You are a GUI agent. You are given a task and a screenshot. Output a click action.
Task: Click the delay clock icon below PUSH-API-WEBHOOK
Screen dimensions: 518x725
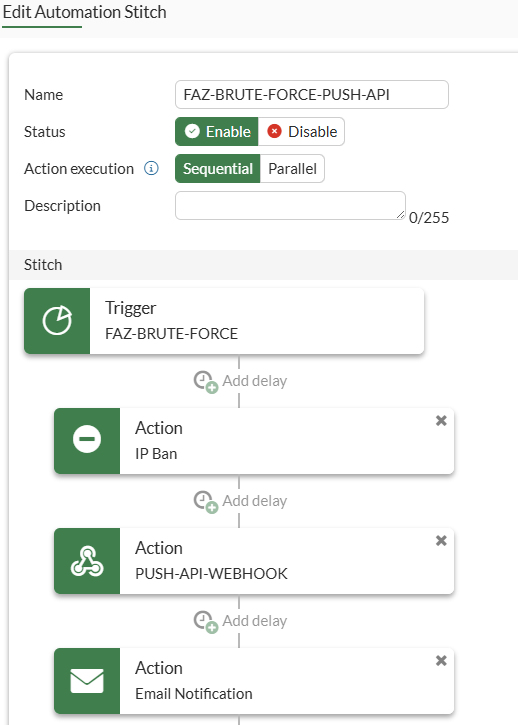[206, 621]
